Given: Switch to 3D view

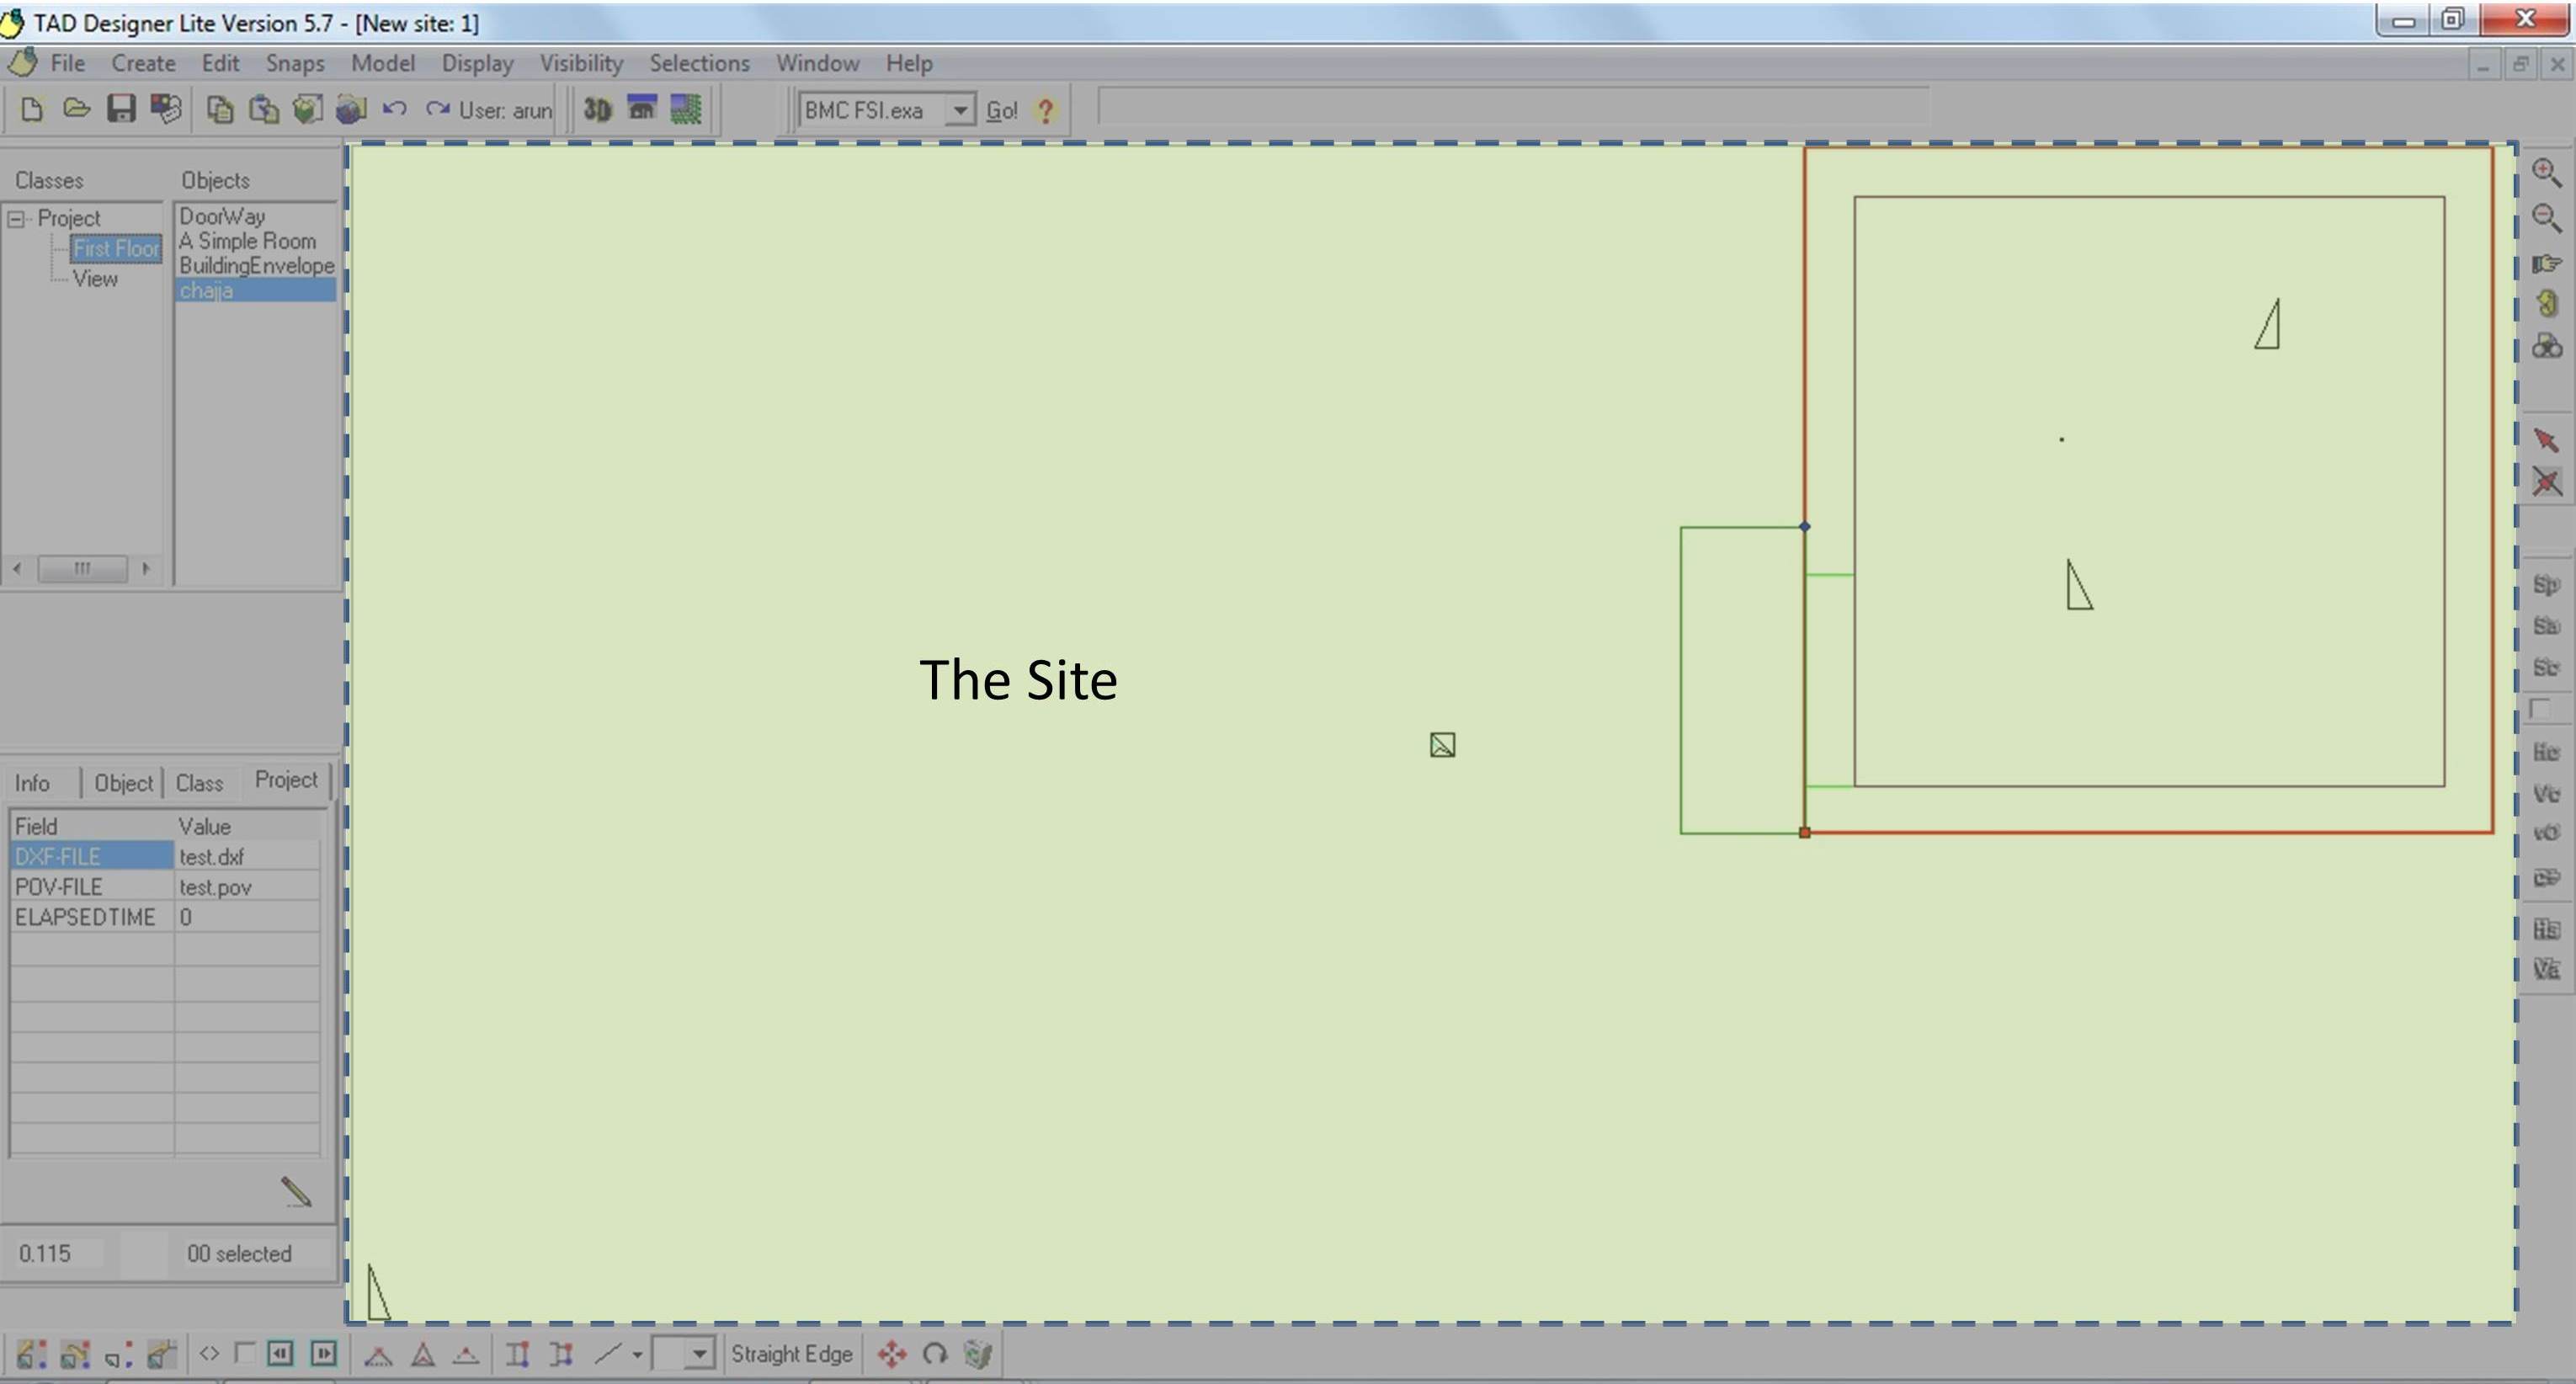Looking at the screenshot, I should pyautogui.click(x=597, y=109).
